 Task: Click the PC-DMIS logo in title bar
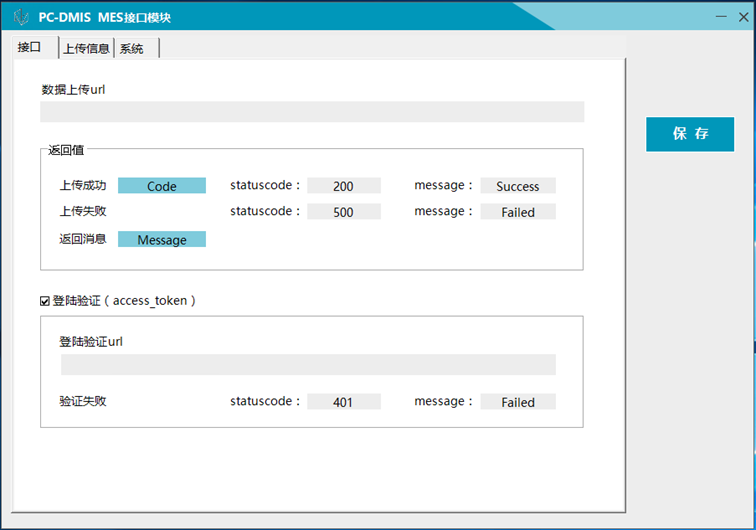click(21, 17)
